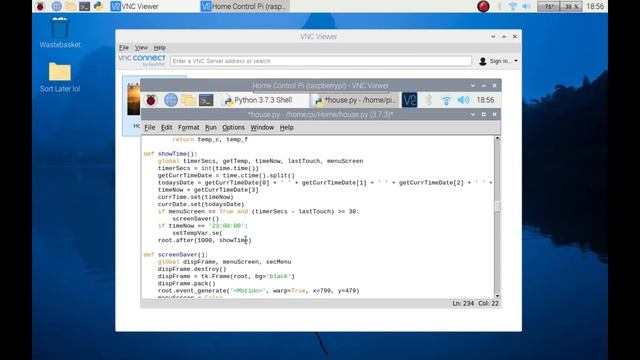Open the IDLE Edit menu

[167, 127]
